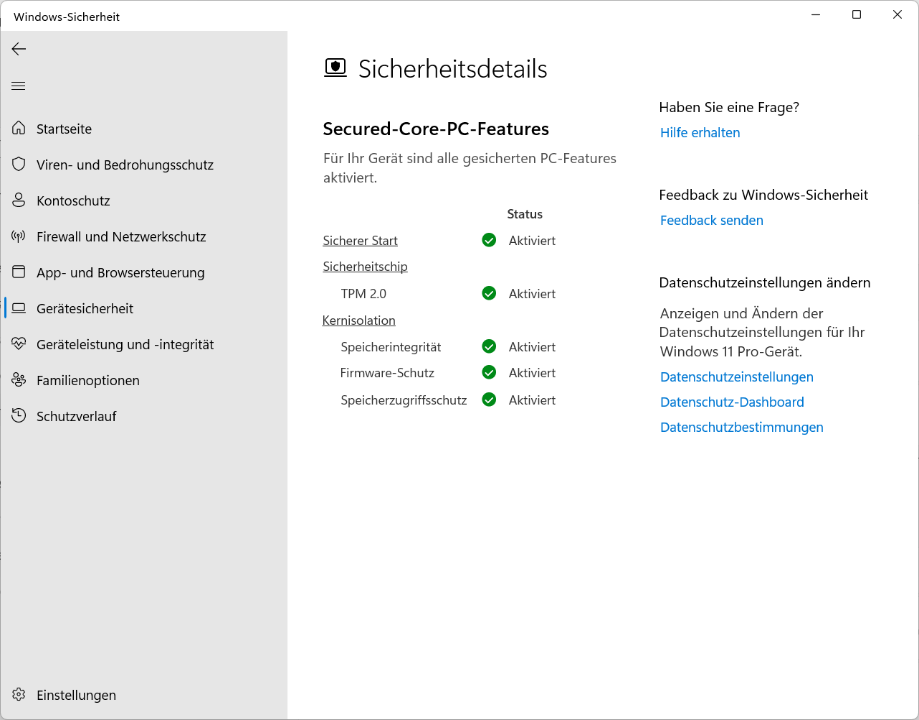Click the green check next to TPM 2.0
The width and height of the screenshot is (919, 720).
click(489, 294)
